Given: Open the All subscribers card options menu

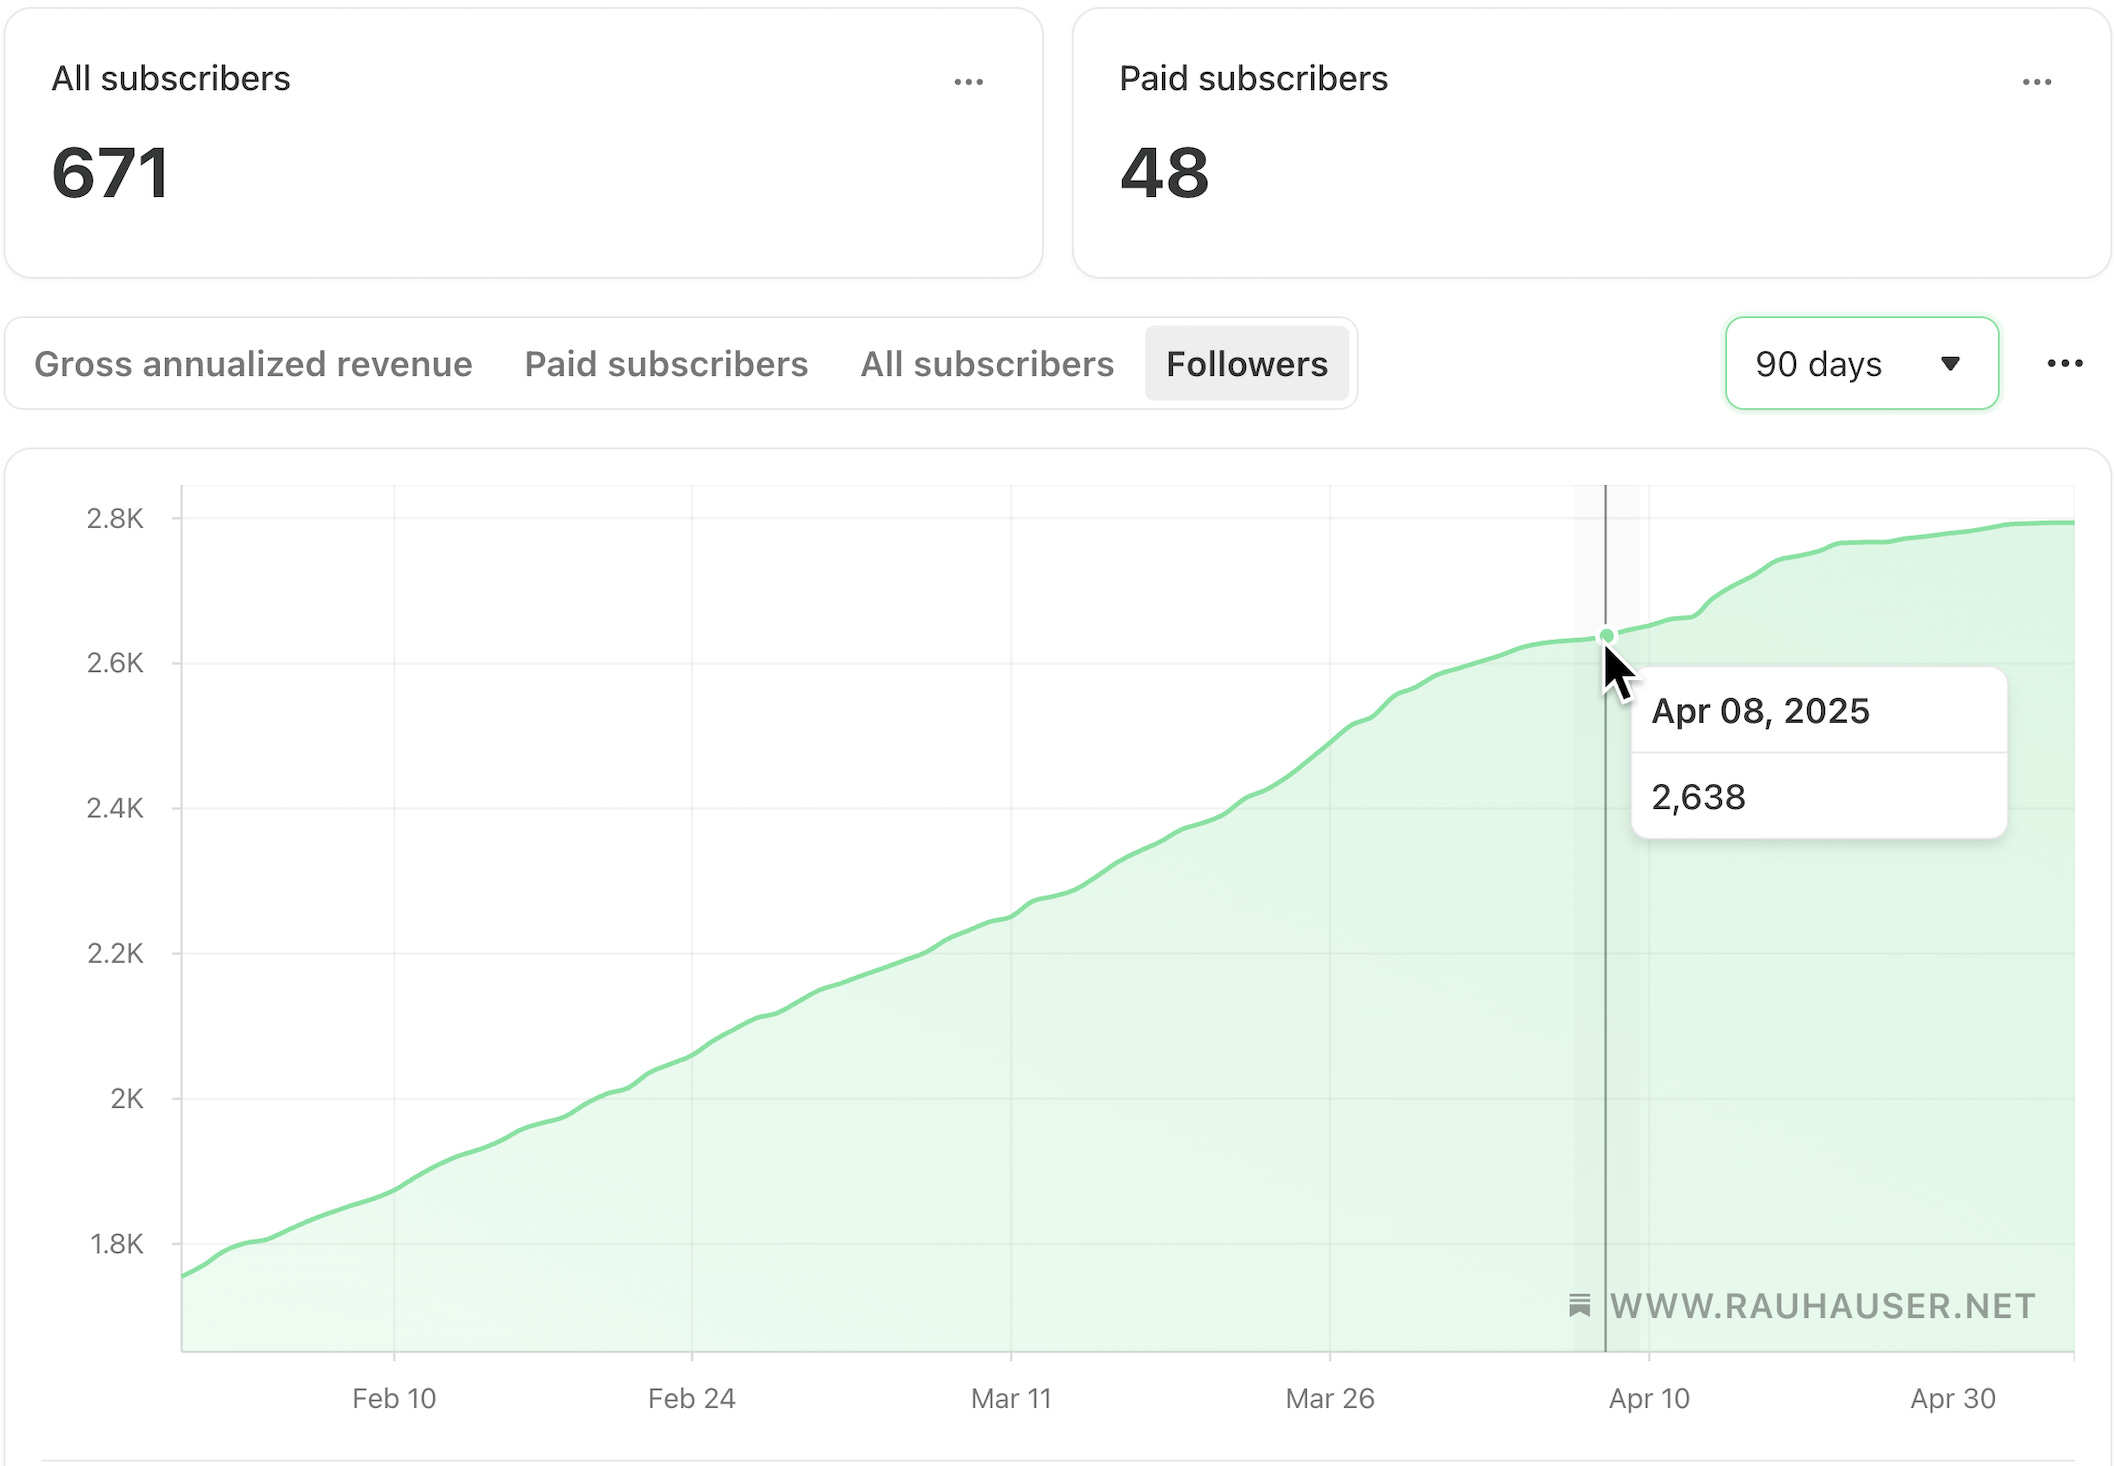Looking at the screenshot, I should (968, 82).
